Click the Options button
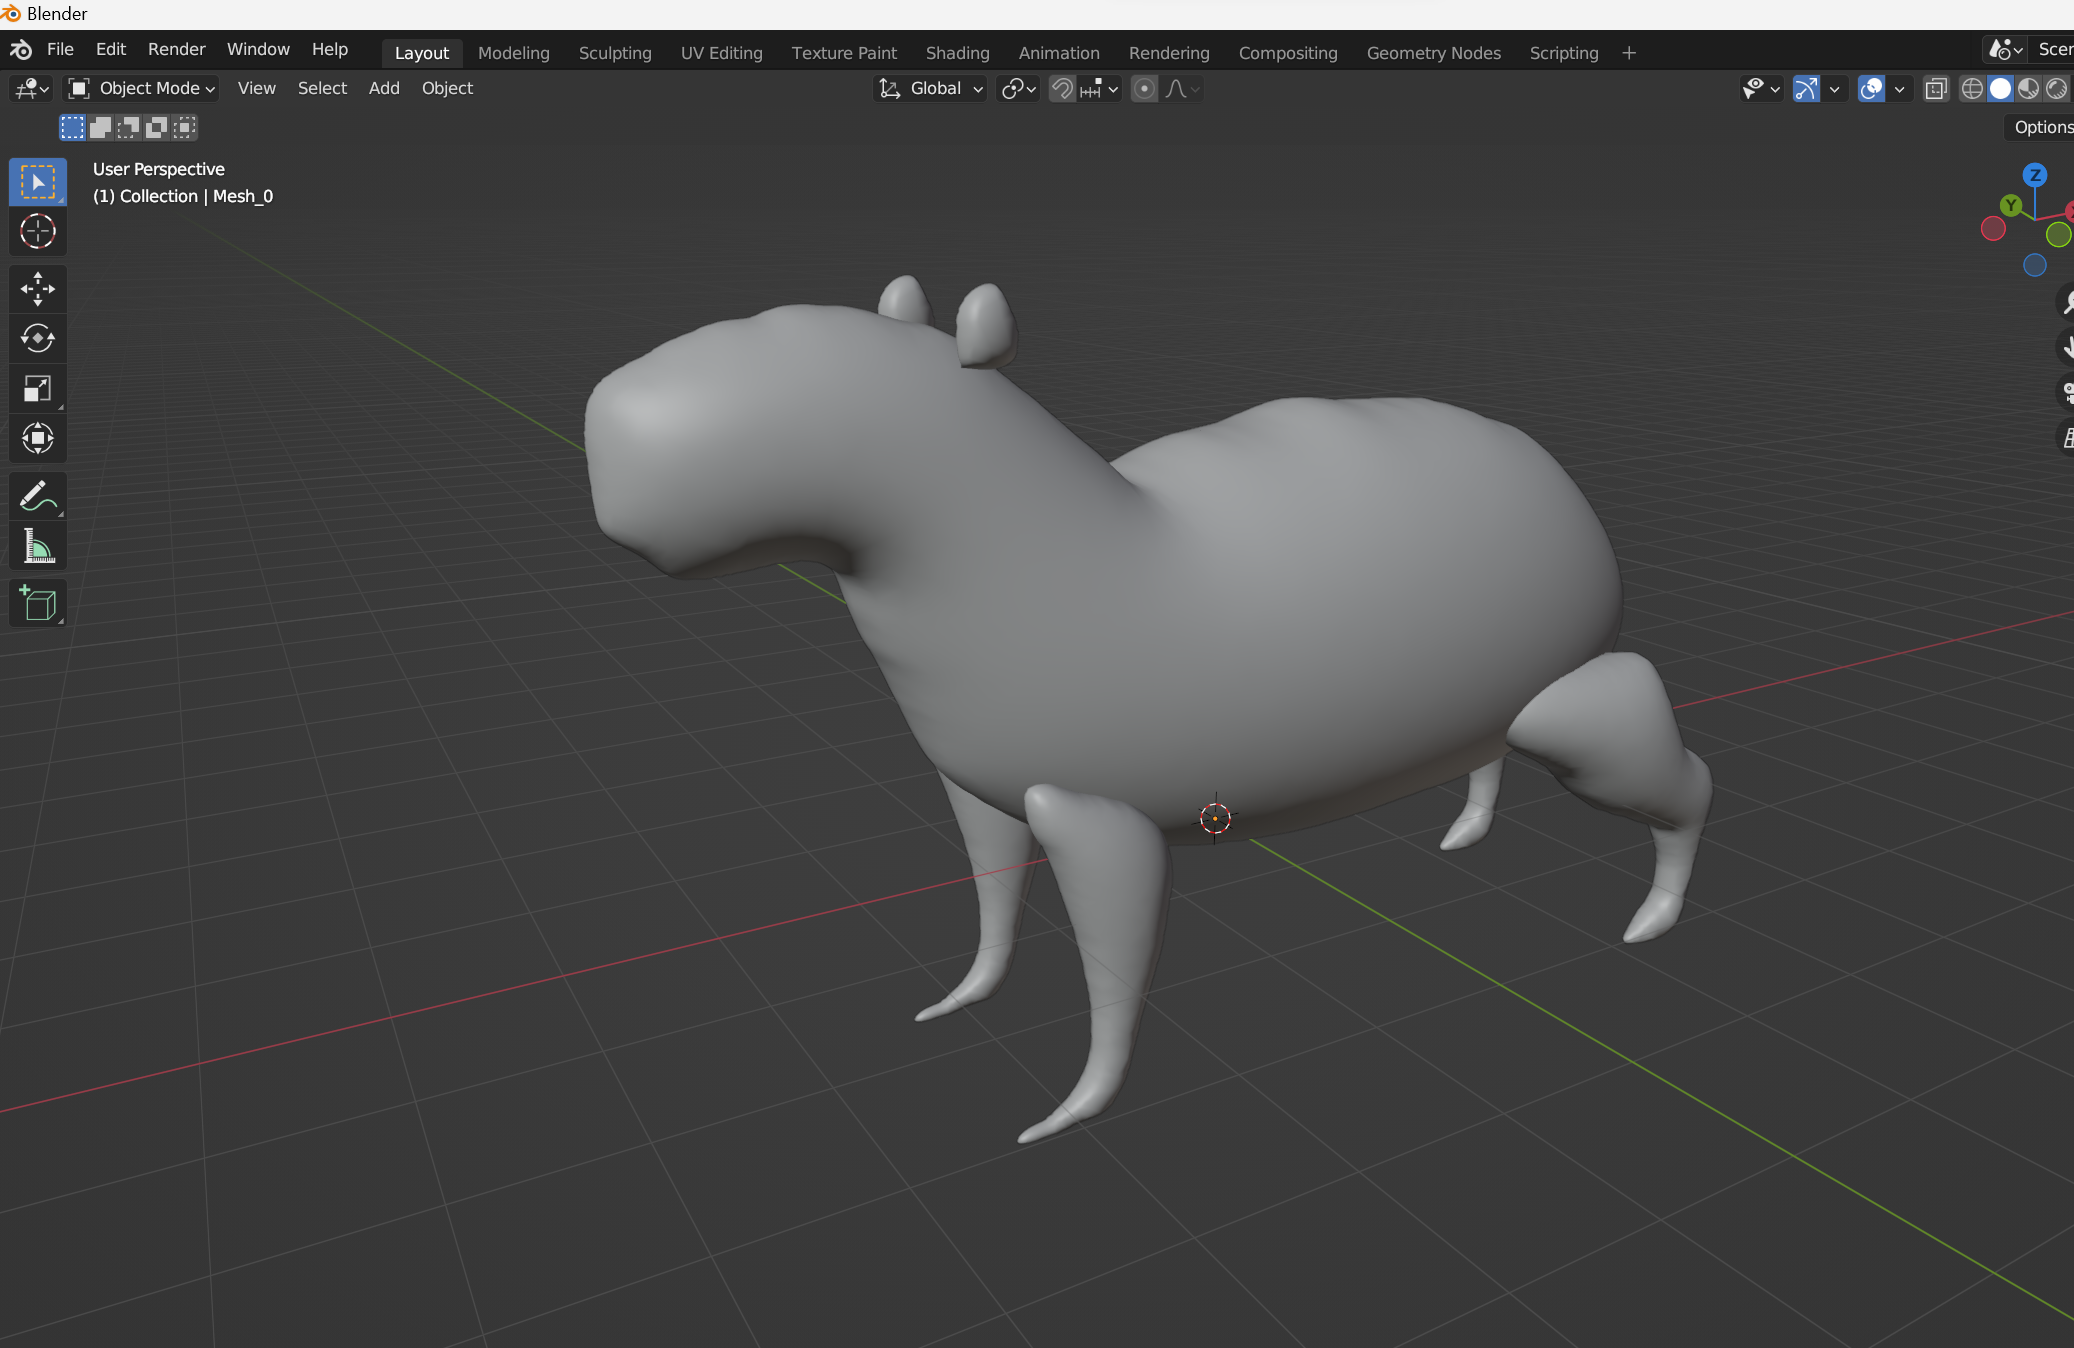 2041,127
